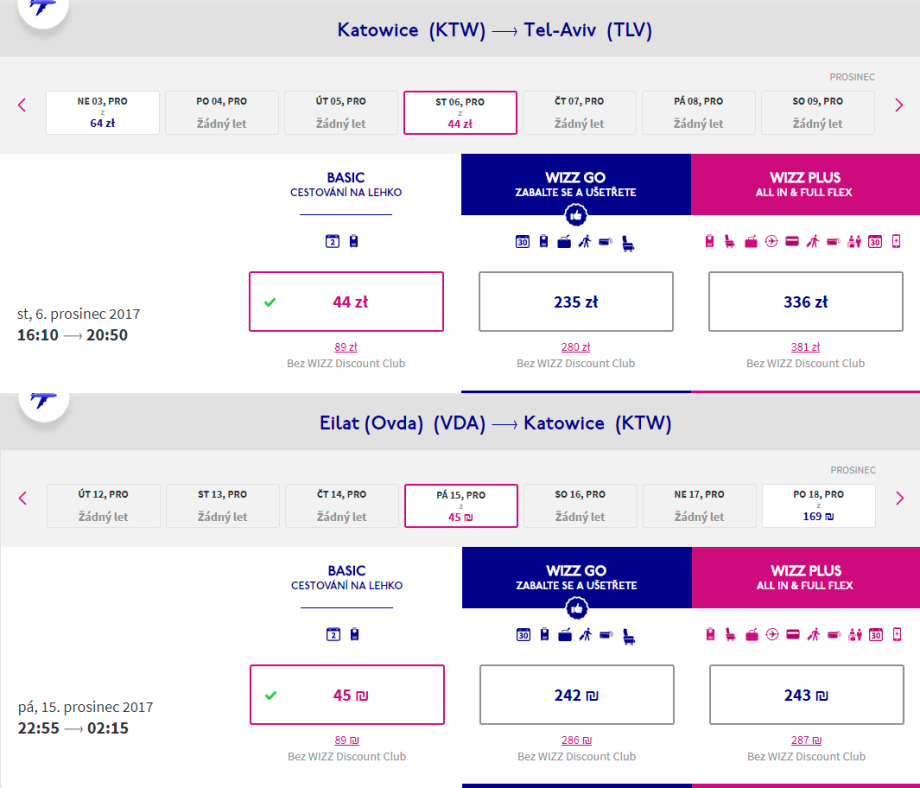
Task: Click phone icon under Tel-Aviv flight WIZZ PLUS
Action: click(896, 241)
